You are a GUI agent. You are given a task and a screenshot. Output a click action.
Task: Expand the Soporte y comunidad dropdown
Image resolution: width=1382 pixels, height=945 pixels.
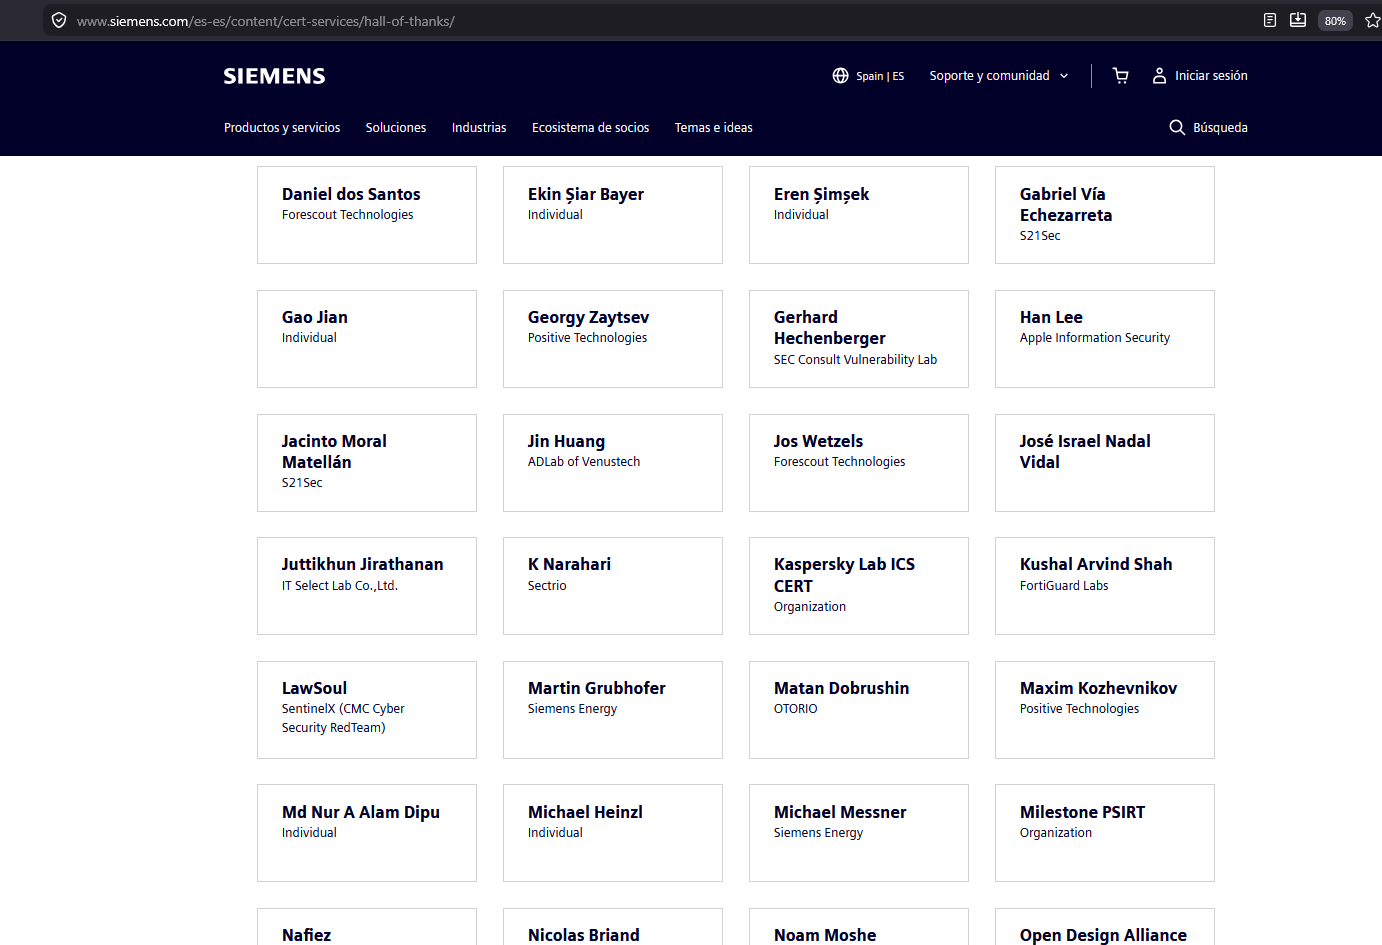pyautogui.click(x=999, y=76)
